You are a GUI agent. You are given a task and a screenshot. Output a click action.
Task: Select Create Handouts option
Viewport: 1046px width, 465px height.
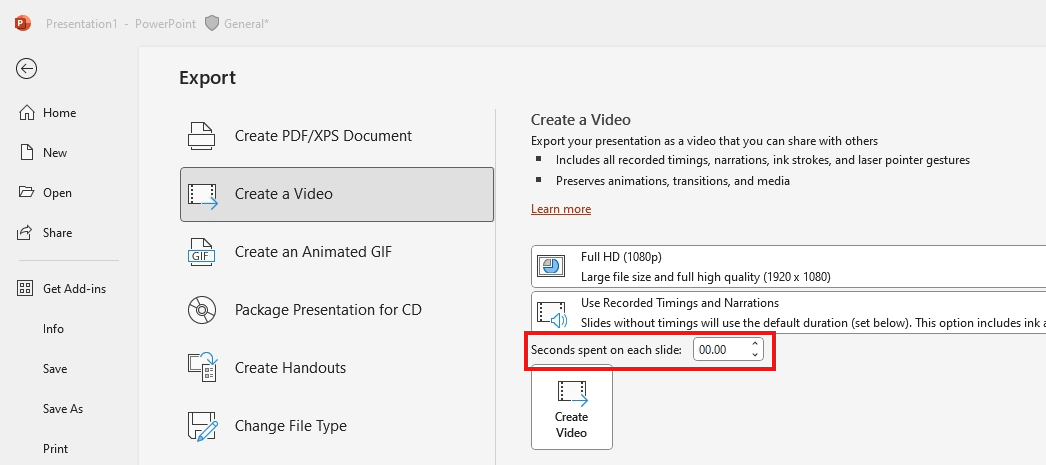point(337,368)
